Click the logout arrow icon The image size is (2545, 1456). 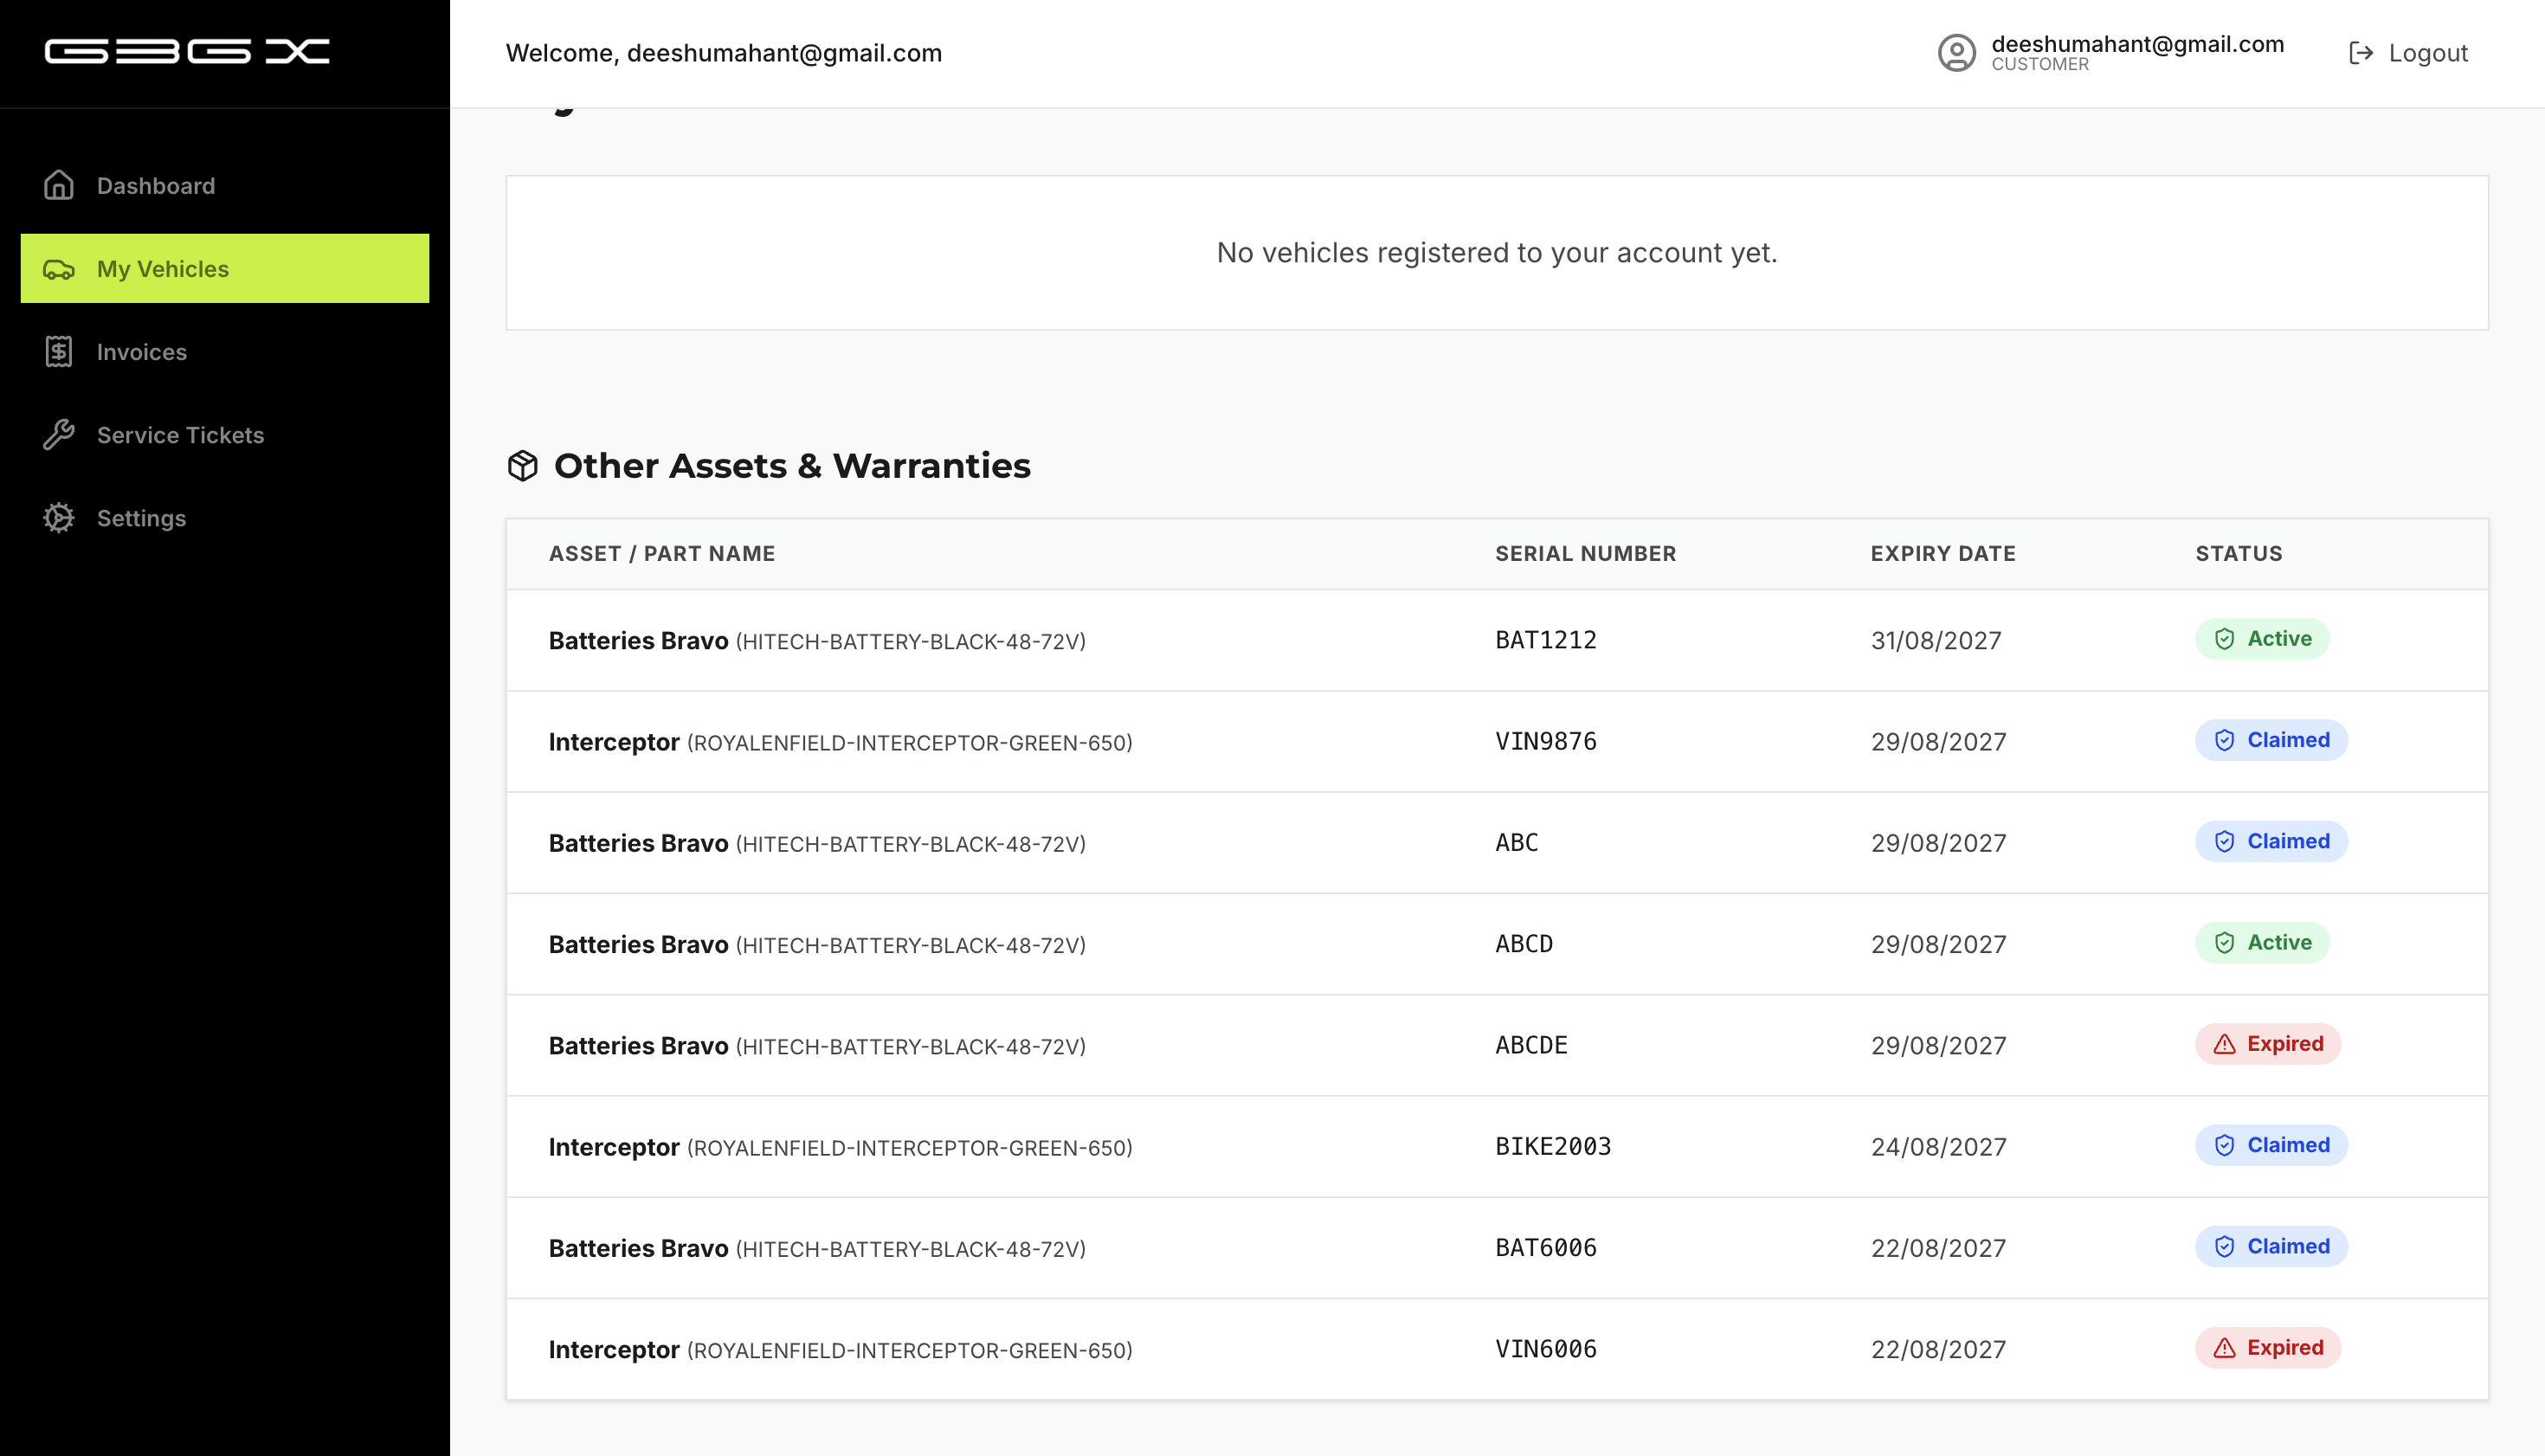click(2361, 53)
